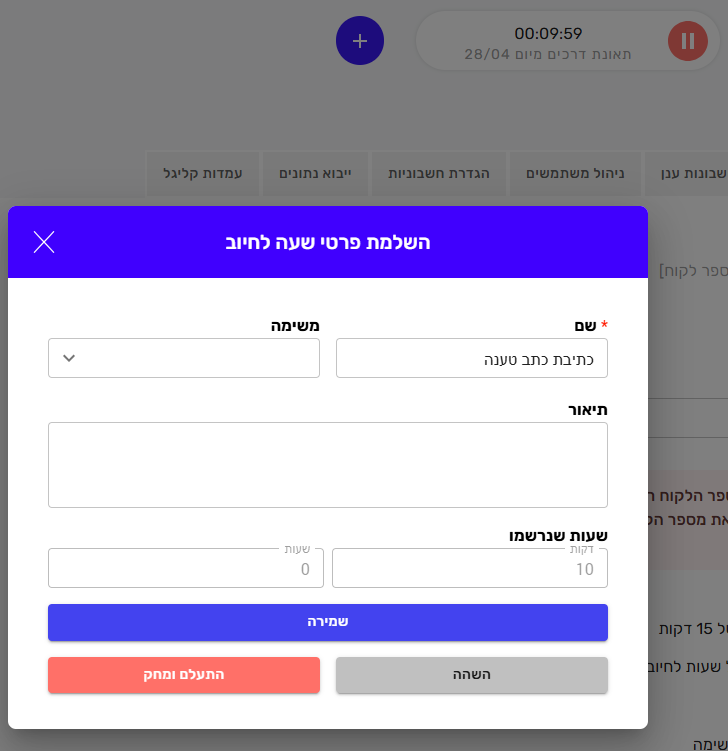Viewport: 728px width, 751px height.
Task: Switch to the ייבוא נתונים tab
Action: 314,173
